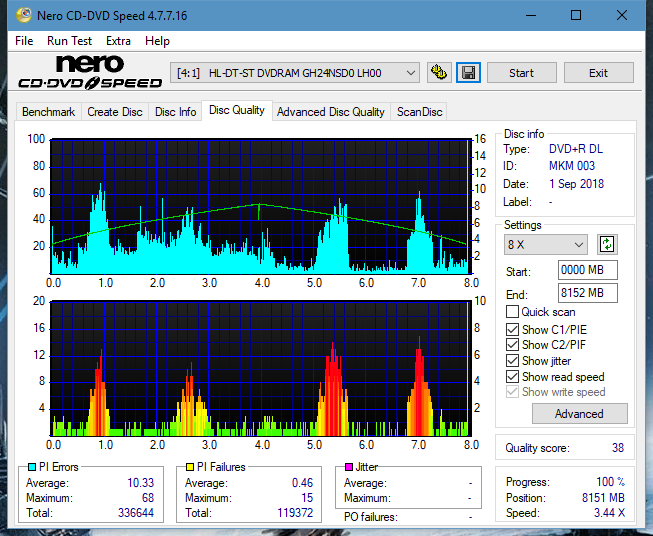Click the Start button
The width and height of the screenshot is (653, 536).
pyautogui.click(x=521, y=73)
